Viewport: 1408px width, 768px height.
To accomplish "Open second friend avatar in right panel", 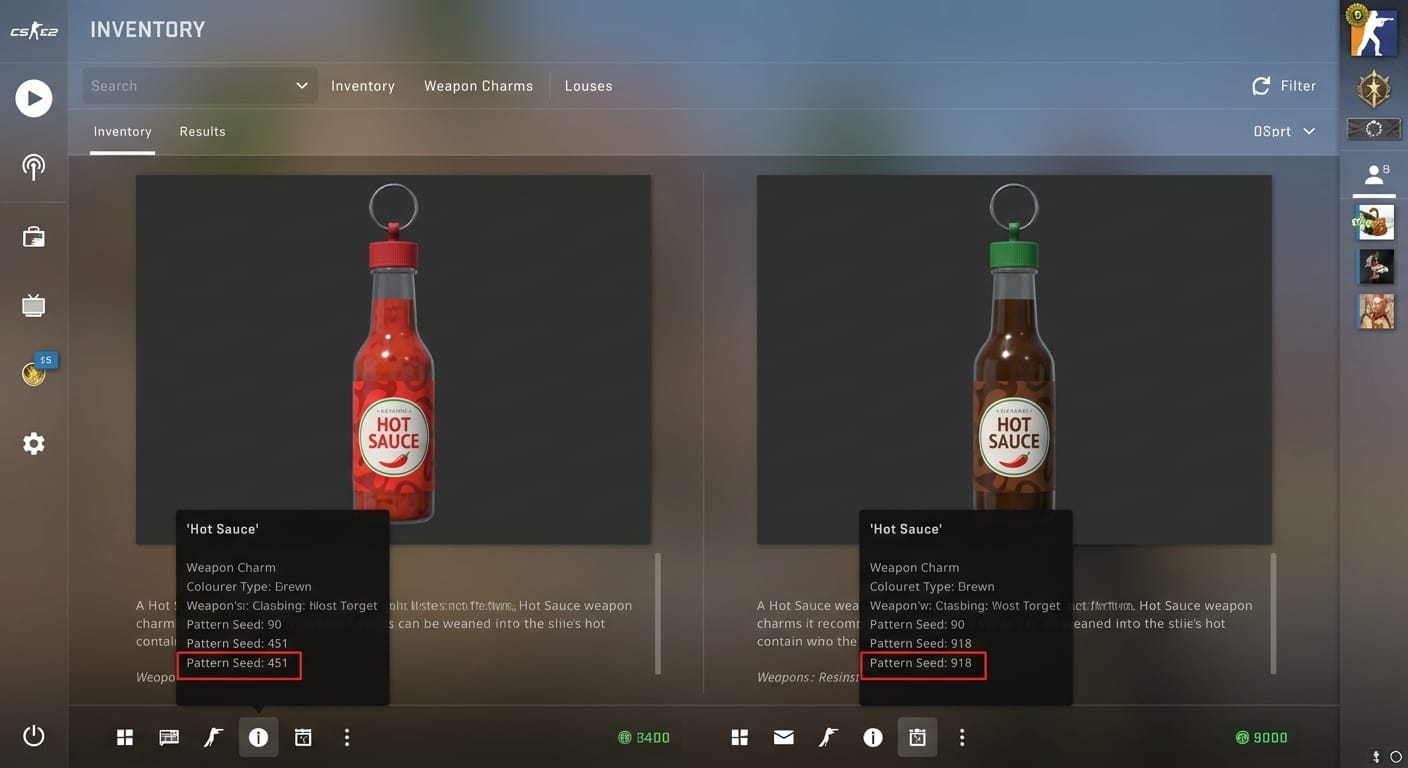I will point(1376,267).
